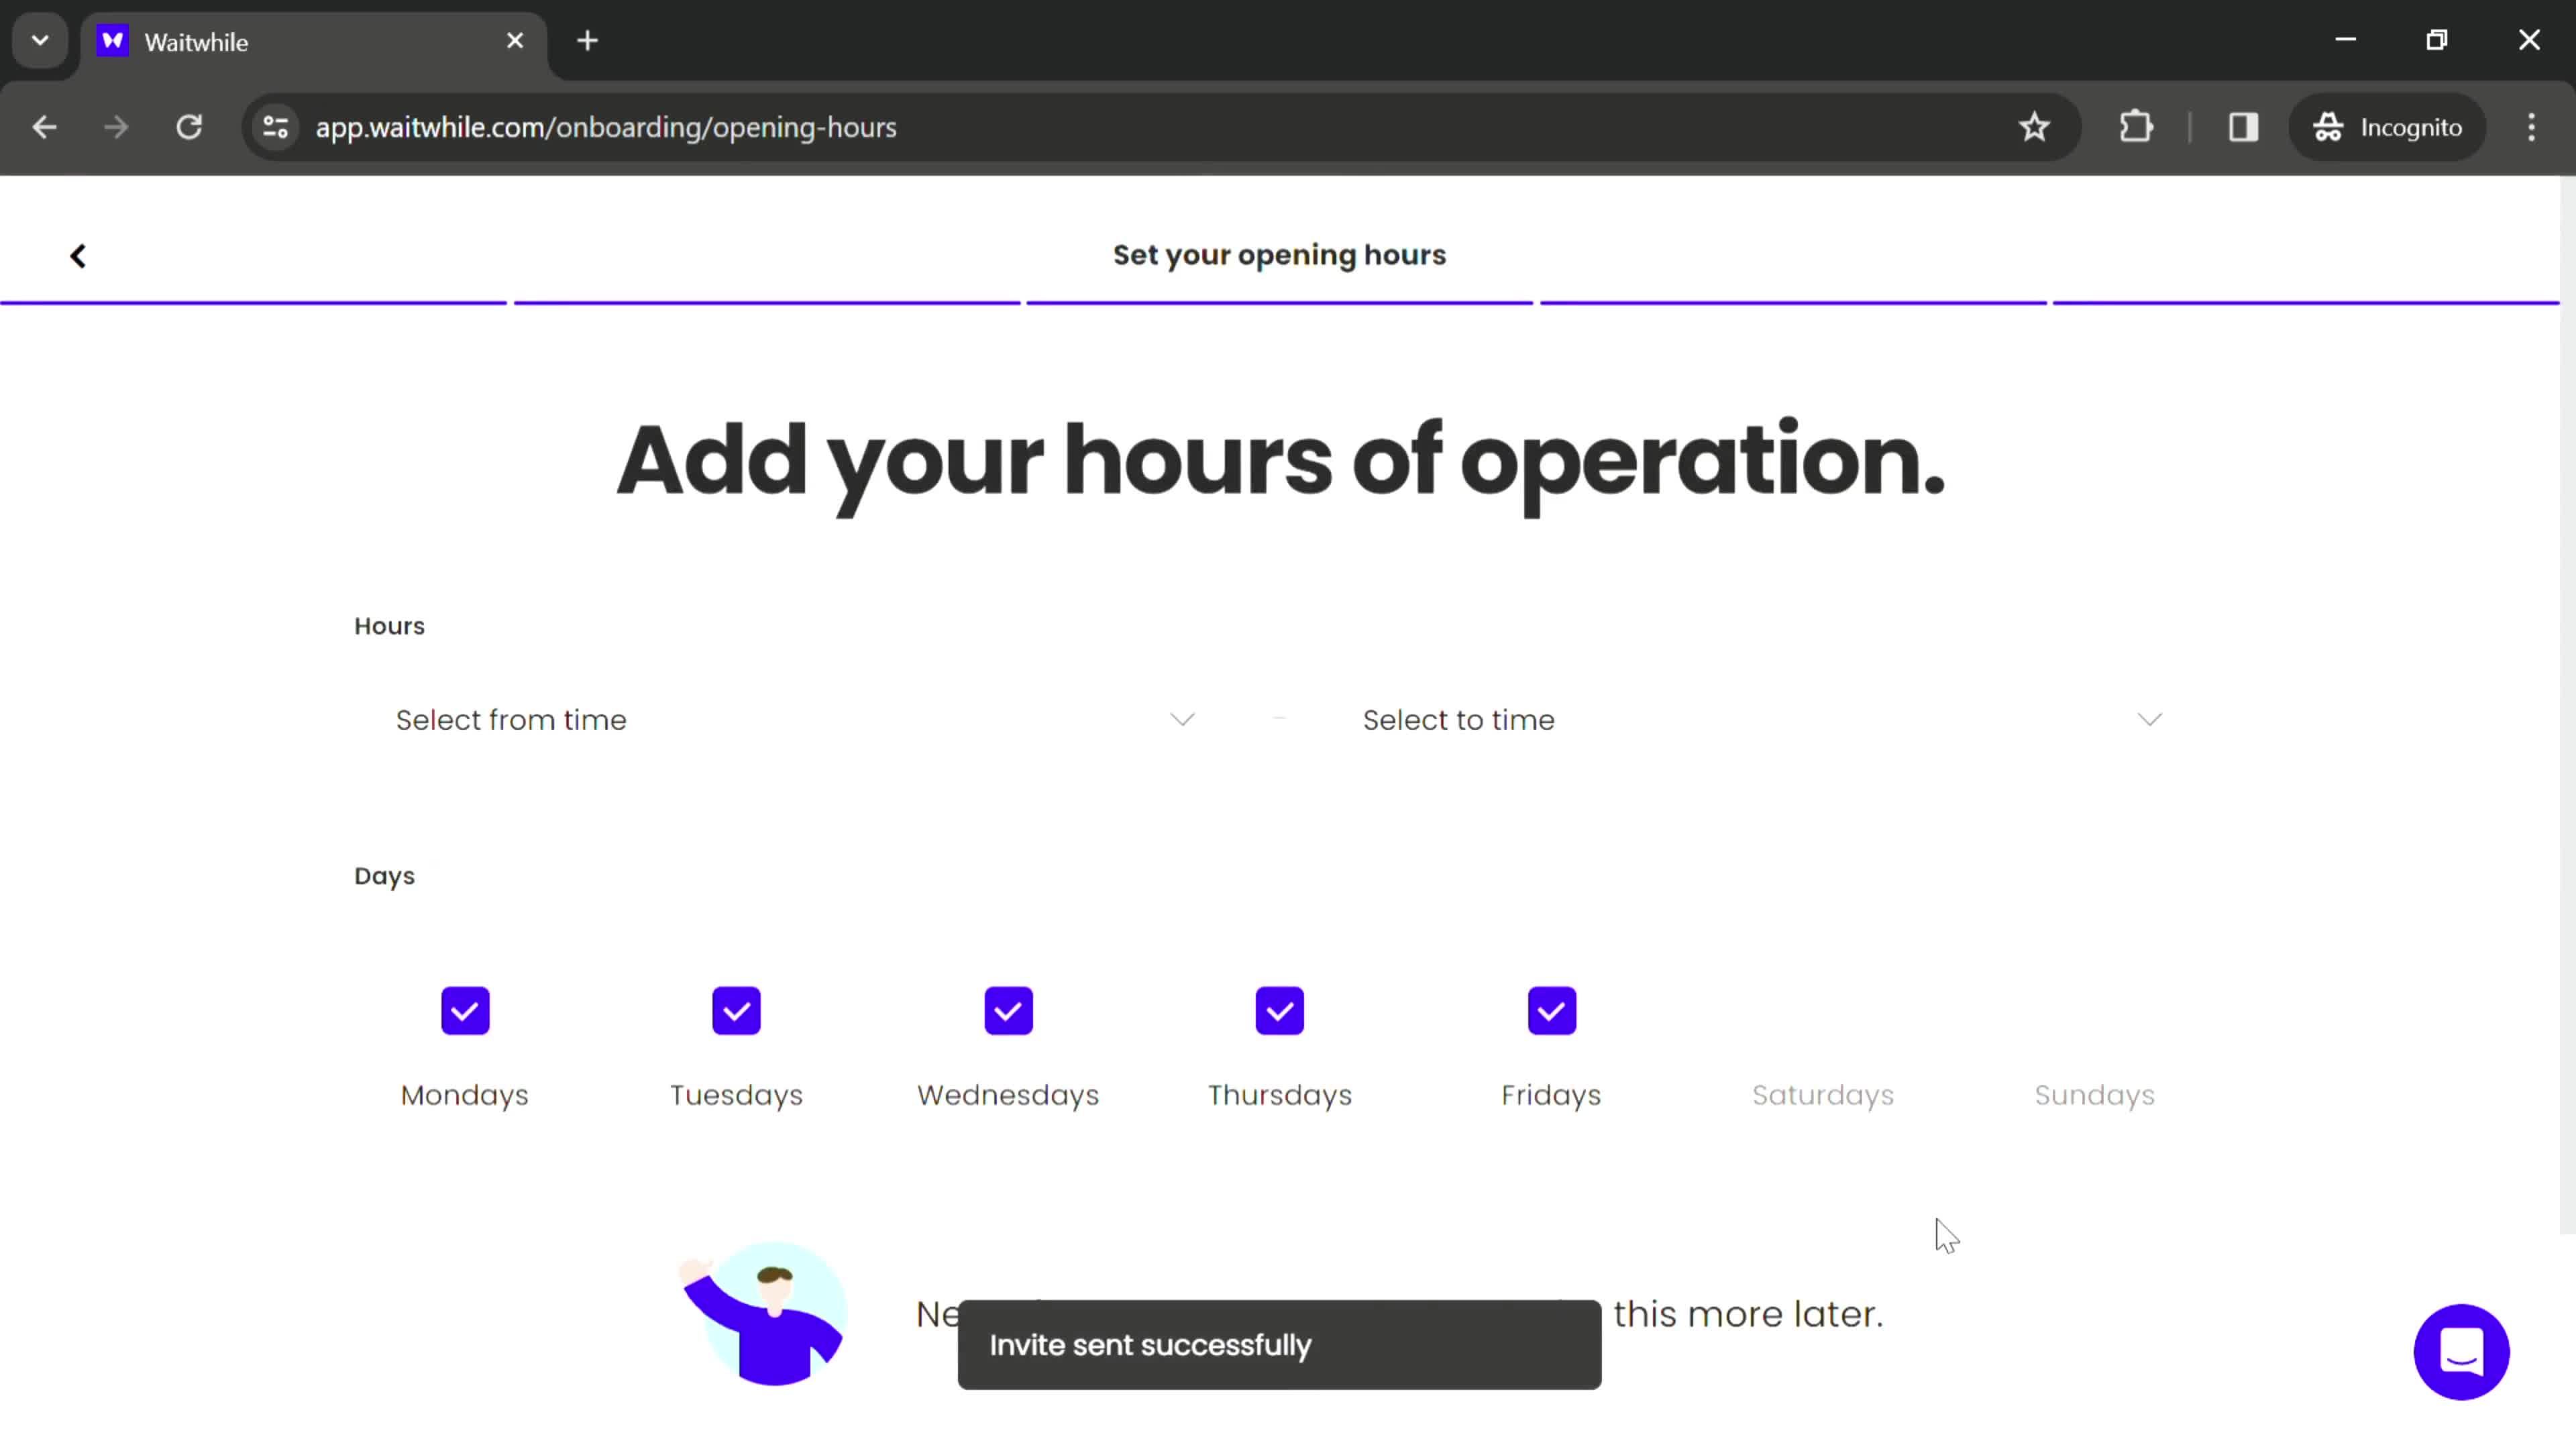This screenshot has width=2576, height=1449.
Task: Click the browser back arrow
Action: pyautogui.click(x=44, y=127)
